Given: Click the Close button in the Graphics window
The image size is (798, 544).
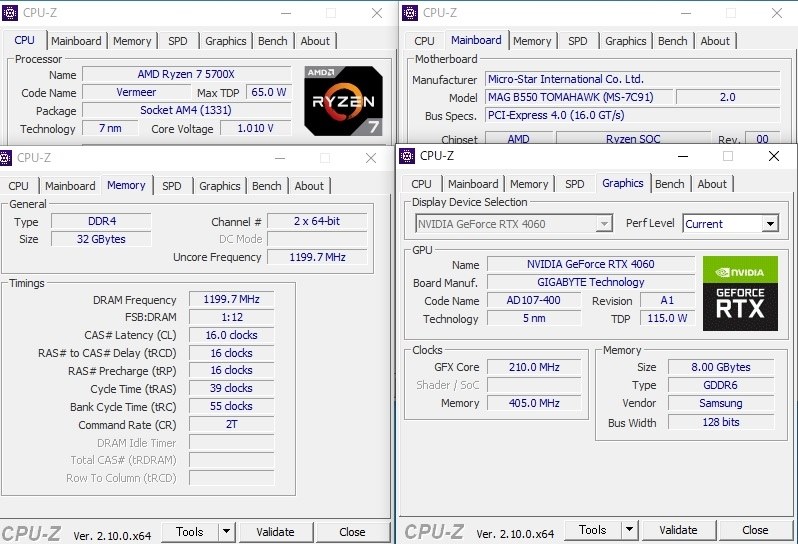Looking at the screenshot, I should coord(755,530).
